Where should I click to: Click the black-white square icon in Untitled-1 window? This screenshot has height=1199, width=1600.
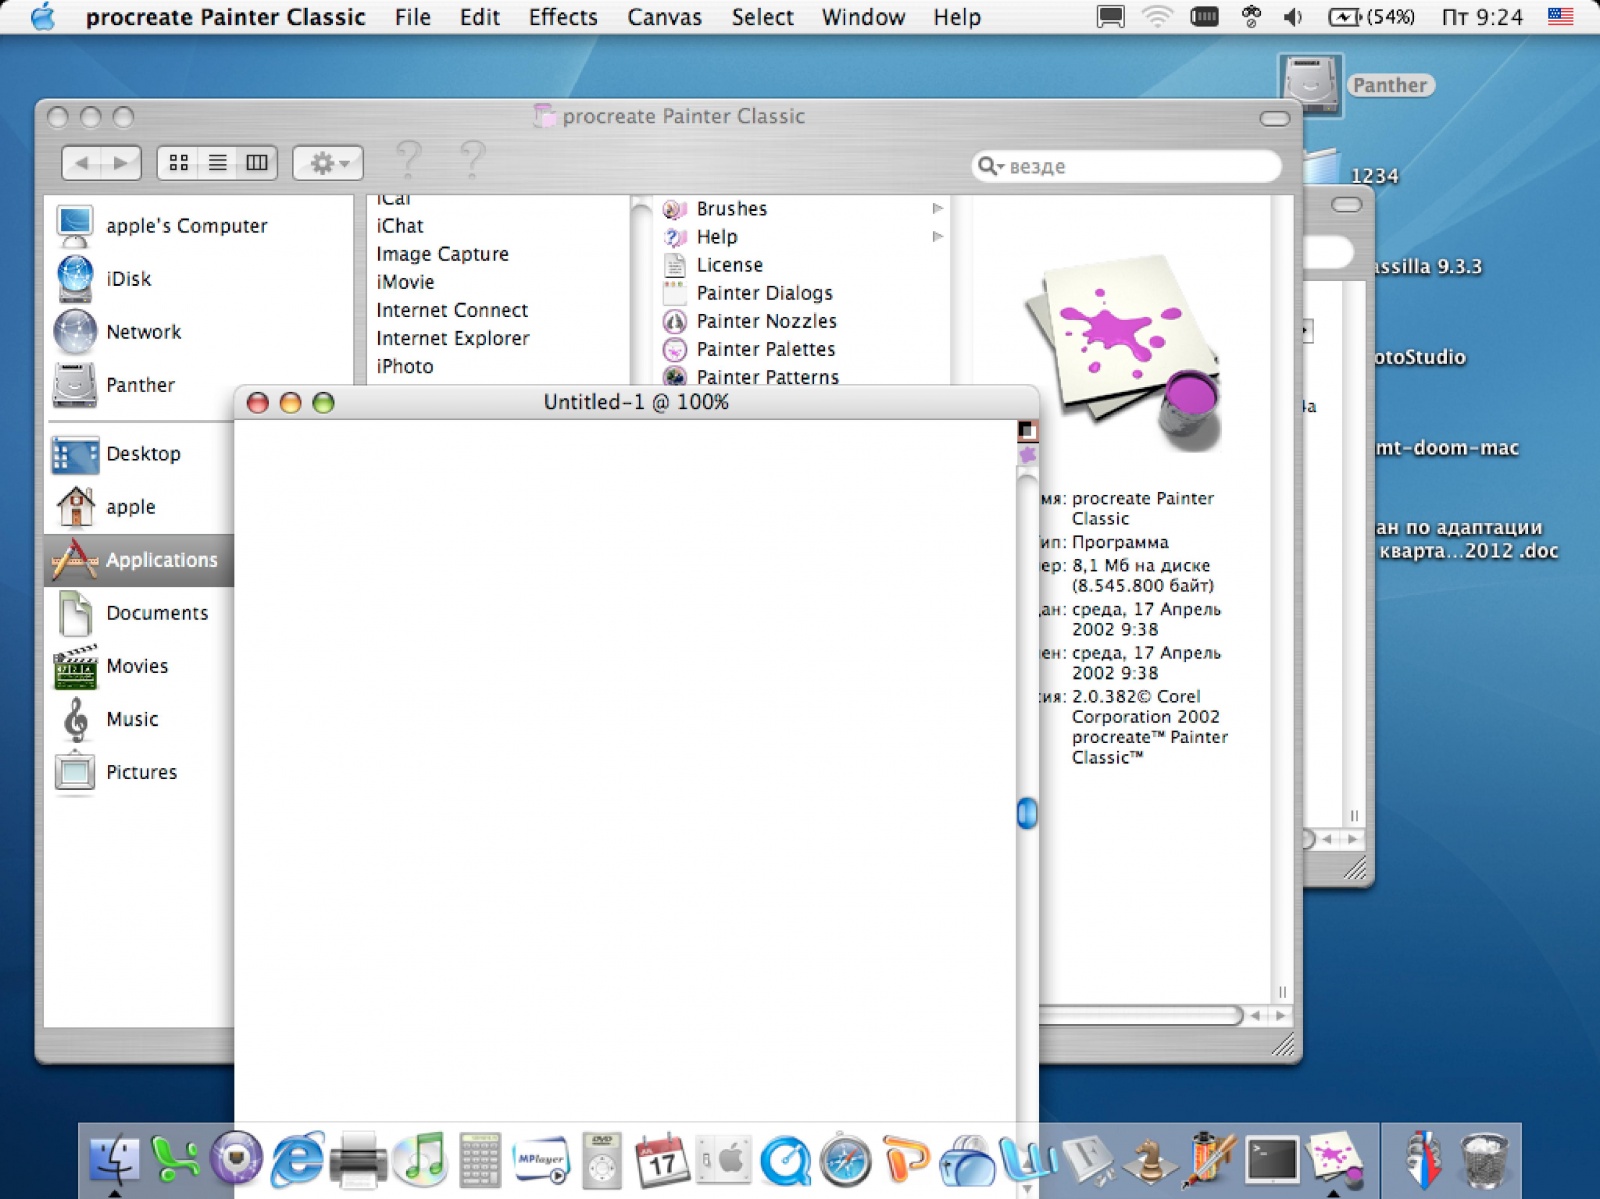pyautogui.click(x=1027, y=431)
